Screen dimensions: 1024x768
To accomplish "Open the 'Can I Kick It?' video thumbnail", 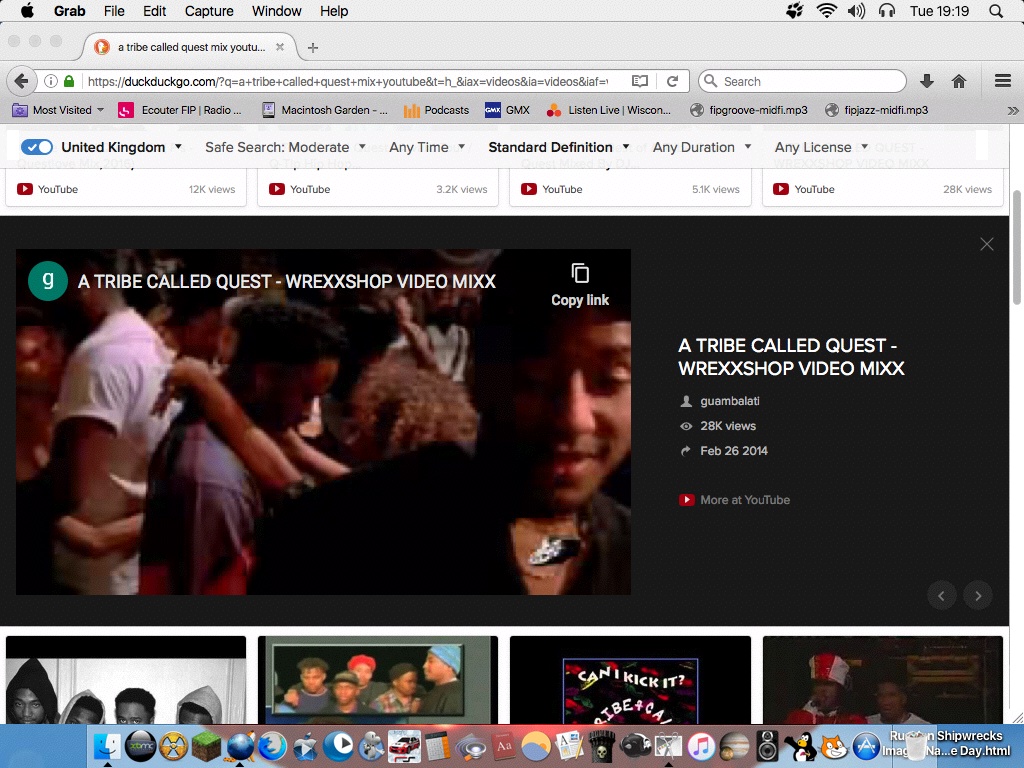I will click(x=630, y=680).
